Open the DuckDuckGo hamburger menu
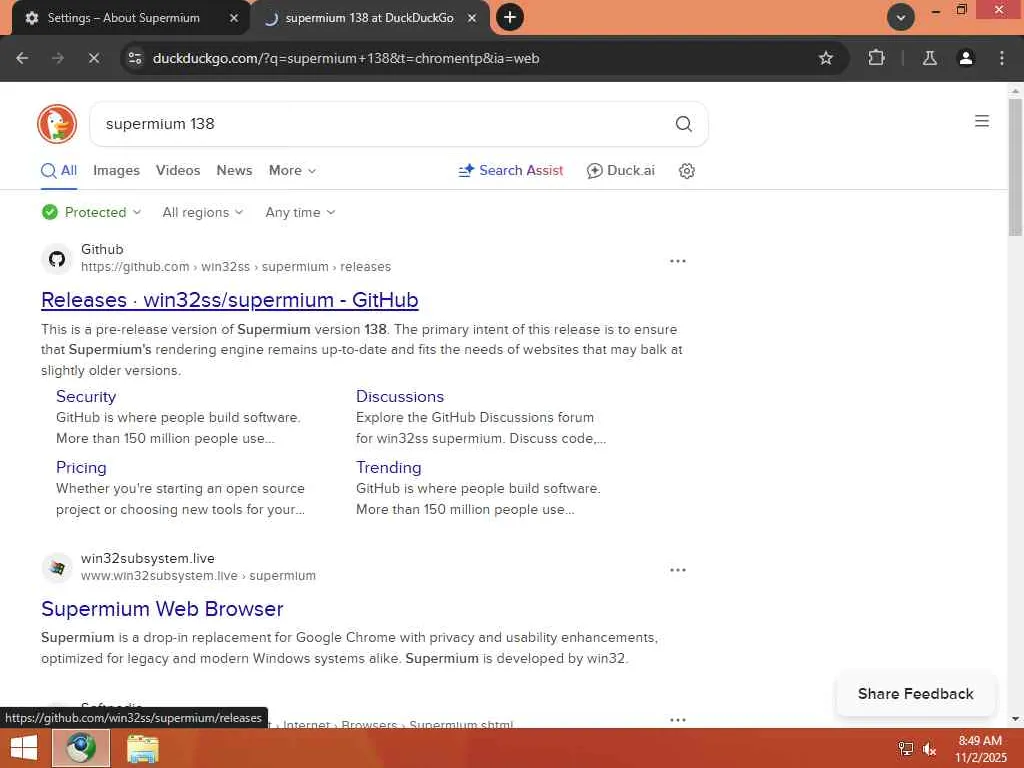This screenshot has height=768, width=1024. point(982,121)
